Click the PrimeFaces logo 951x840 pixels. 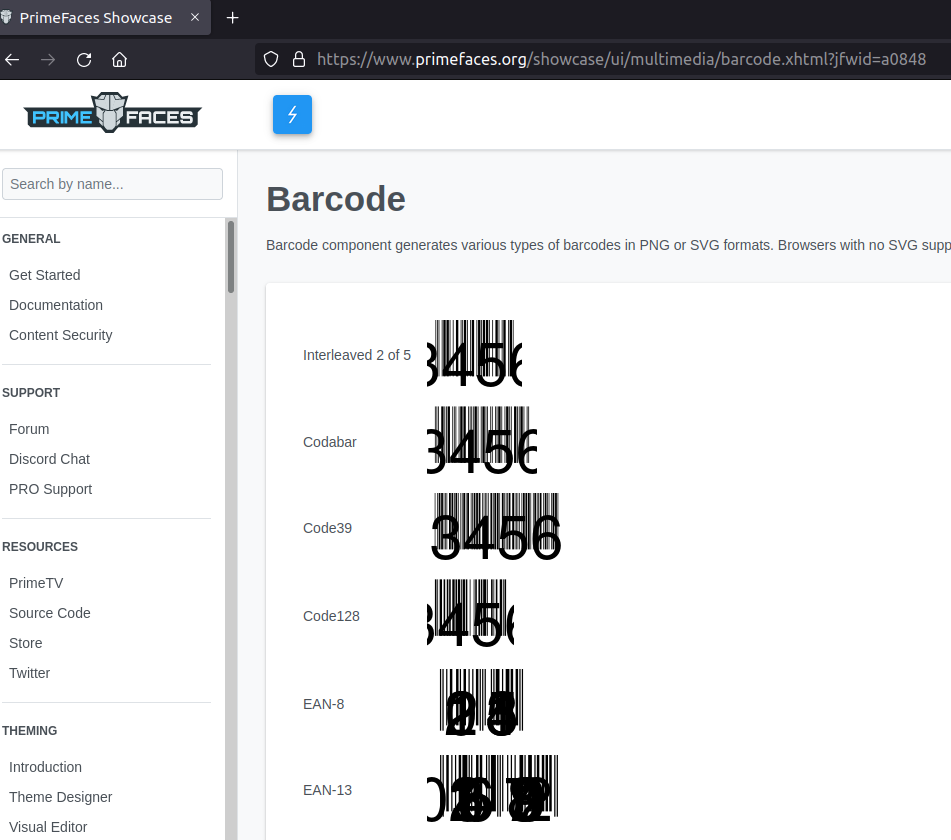111,113
